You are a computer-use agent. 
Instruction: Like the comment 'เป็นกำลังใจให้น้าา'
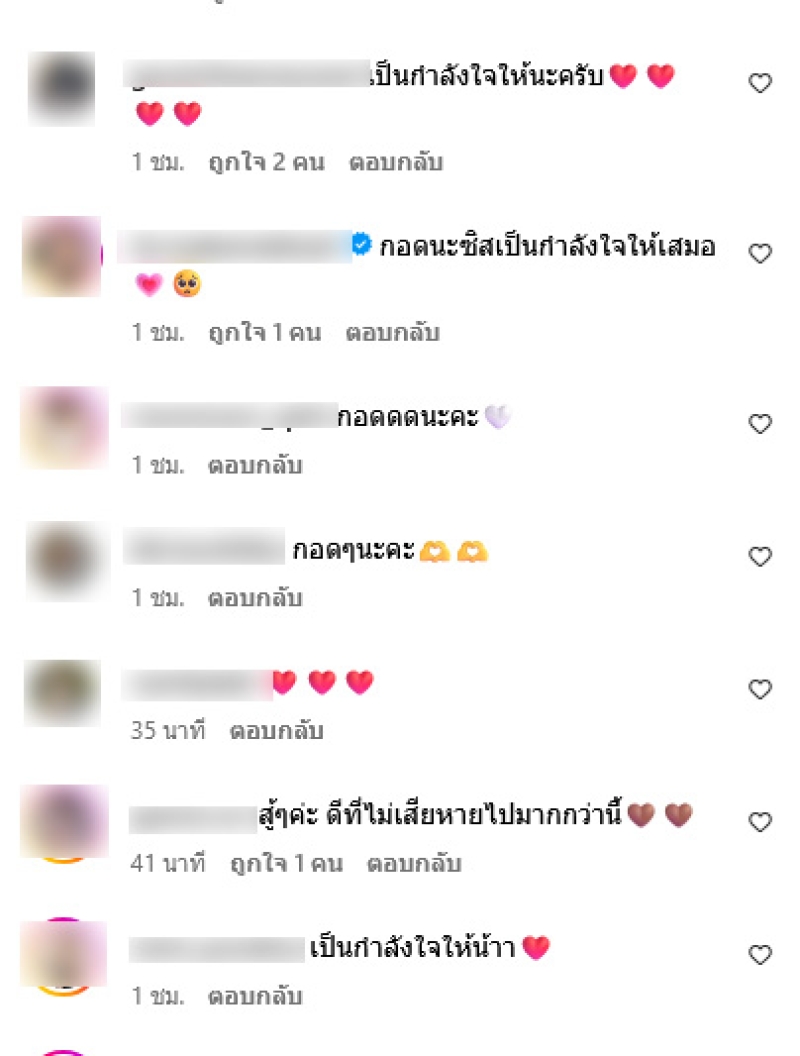tap(760, 954)
